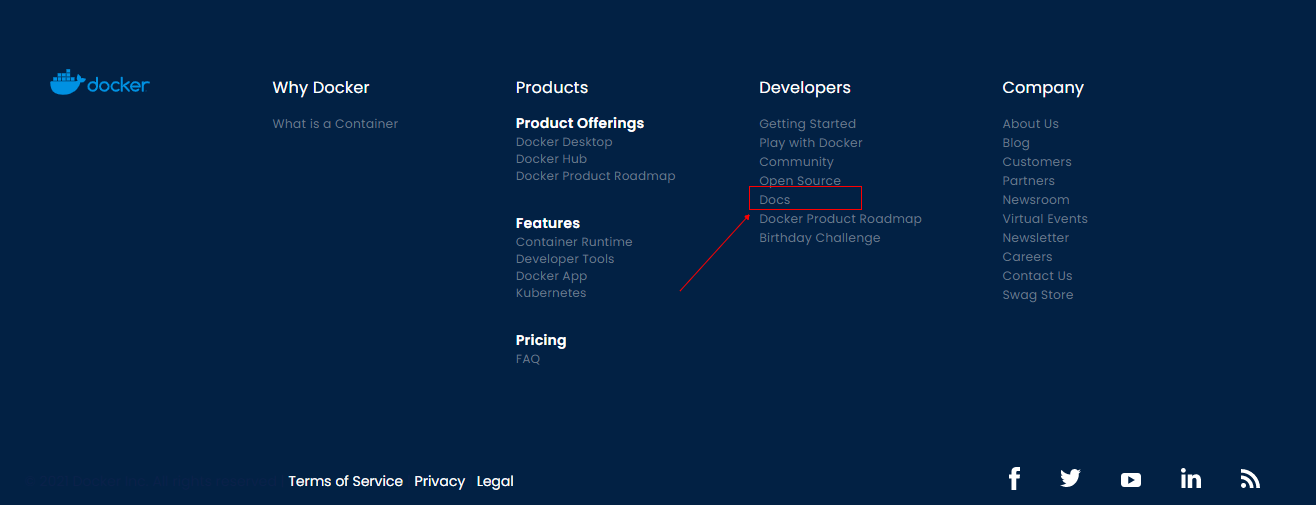
Task: Go to What is a Container
Action: [x=335, y=124]
